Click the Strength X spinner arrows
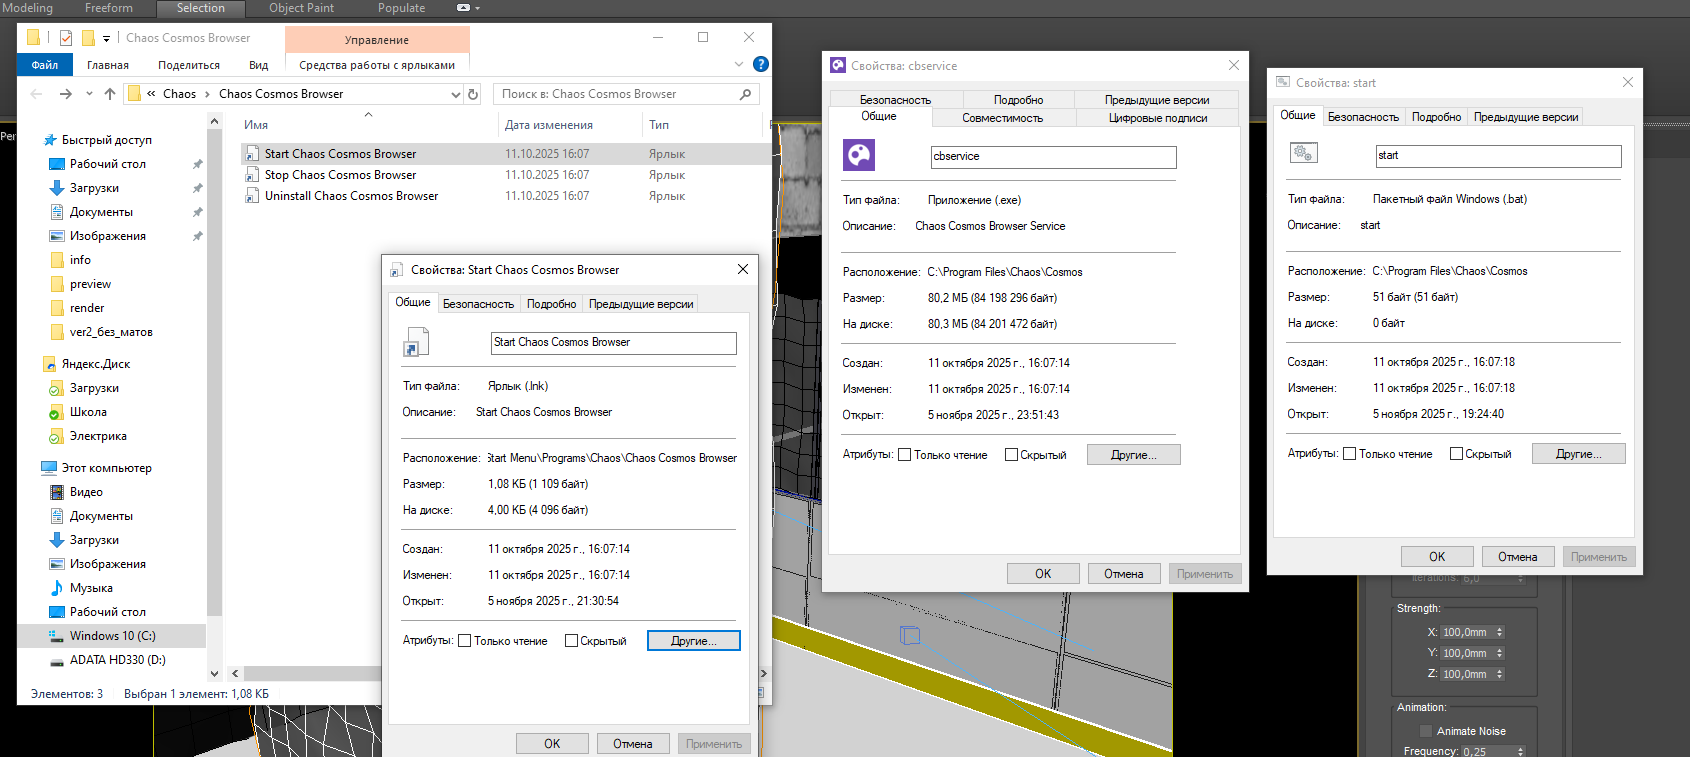Image resolution: width=1690 pixels, height=757 pixels. tap(1499, 632)
